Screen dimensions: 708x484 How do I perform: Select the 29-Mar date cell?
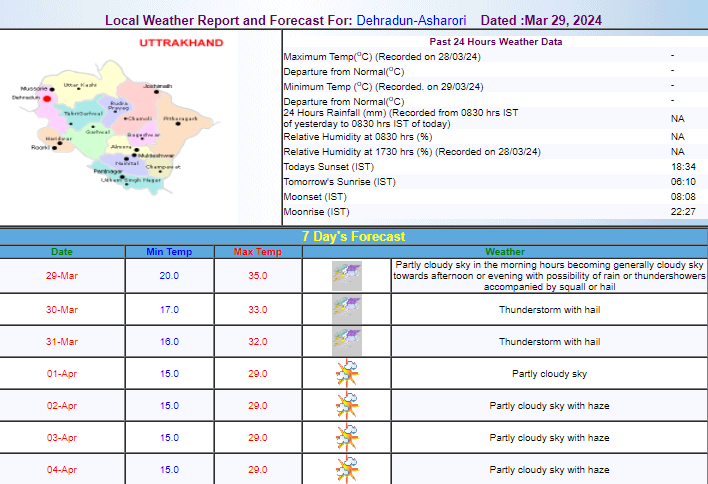click(62, 276)
